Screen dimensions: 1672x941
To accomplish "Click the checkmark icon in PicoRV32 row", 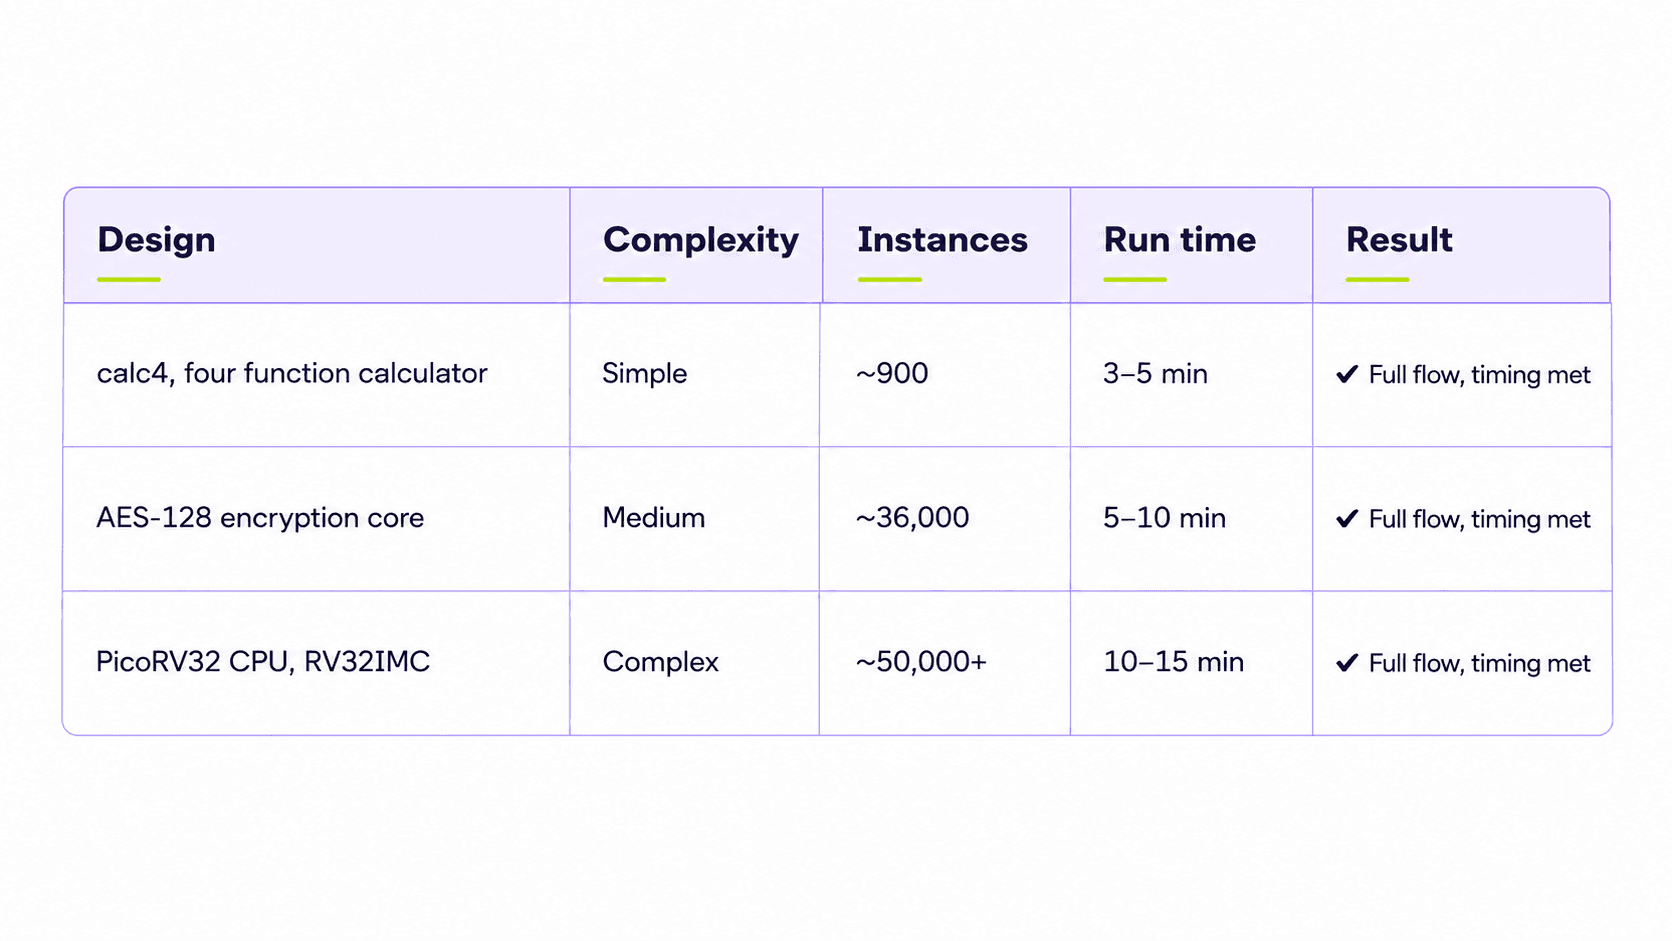I will point(1347,662).
